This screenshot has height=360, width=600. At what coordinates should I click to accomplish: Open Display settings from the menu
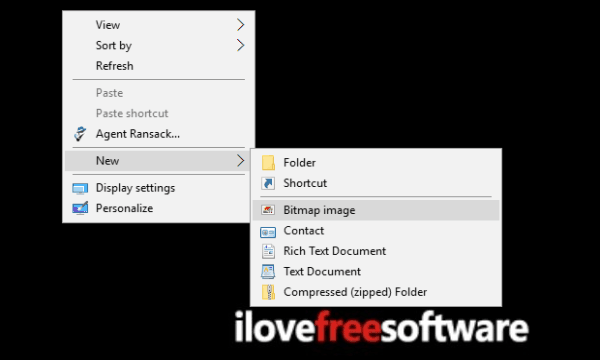158,188
